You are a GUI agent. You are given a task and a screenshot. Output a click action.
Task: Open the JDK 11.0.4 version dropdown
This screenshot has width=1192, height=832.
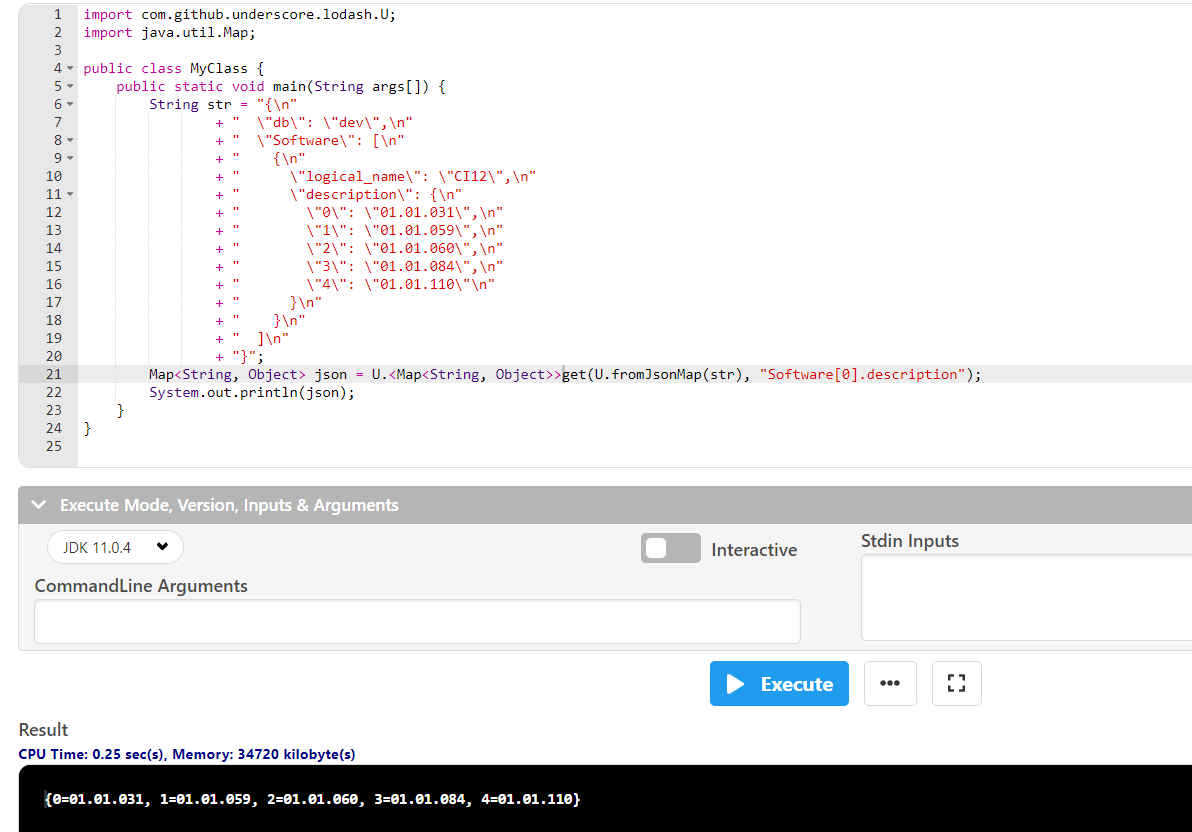click(x=115, y=547)
